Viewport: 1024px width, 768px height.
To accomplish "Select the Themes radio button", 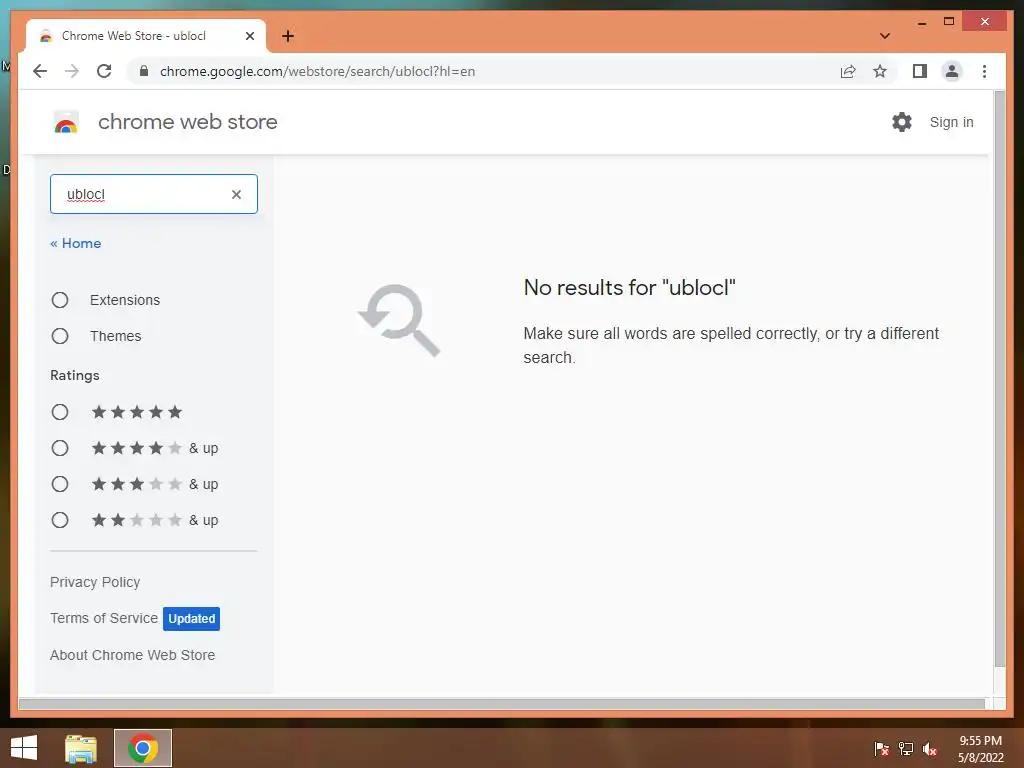I will (60, 336).
